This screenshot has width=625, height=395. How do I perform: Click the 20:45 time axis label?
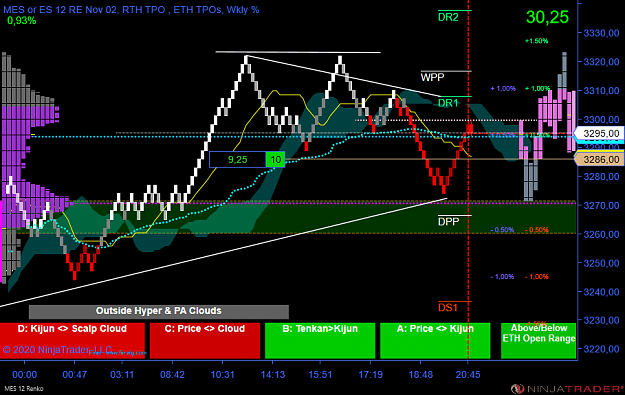tap(468, 375)
